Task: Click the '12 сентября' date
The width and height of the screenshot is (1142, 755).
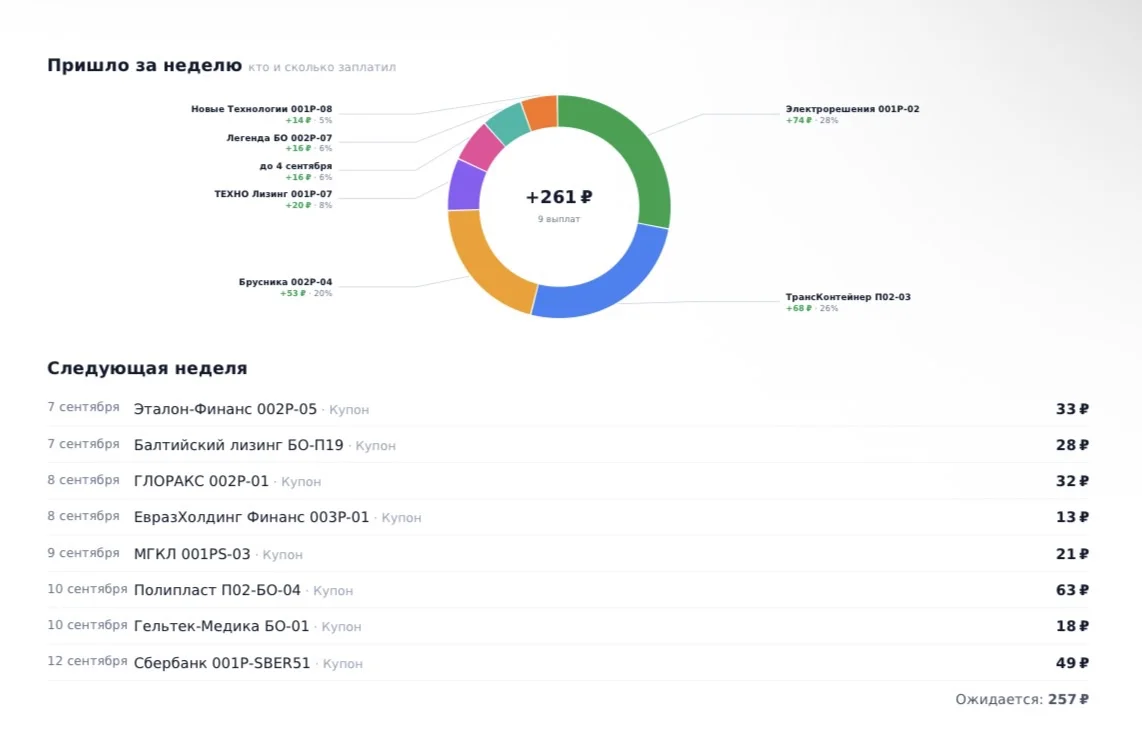Action: (87, 661)
